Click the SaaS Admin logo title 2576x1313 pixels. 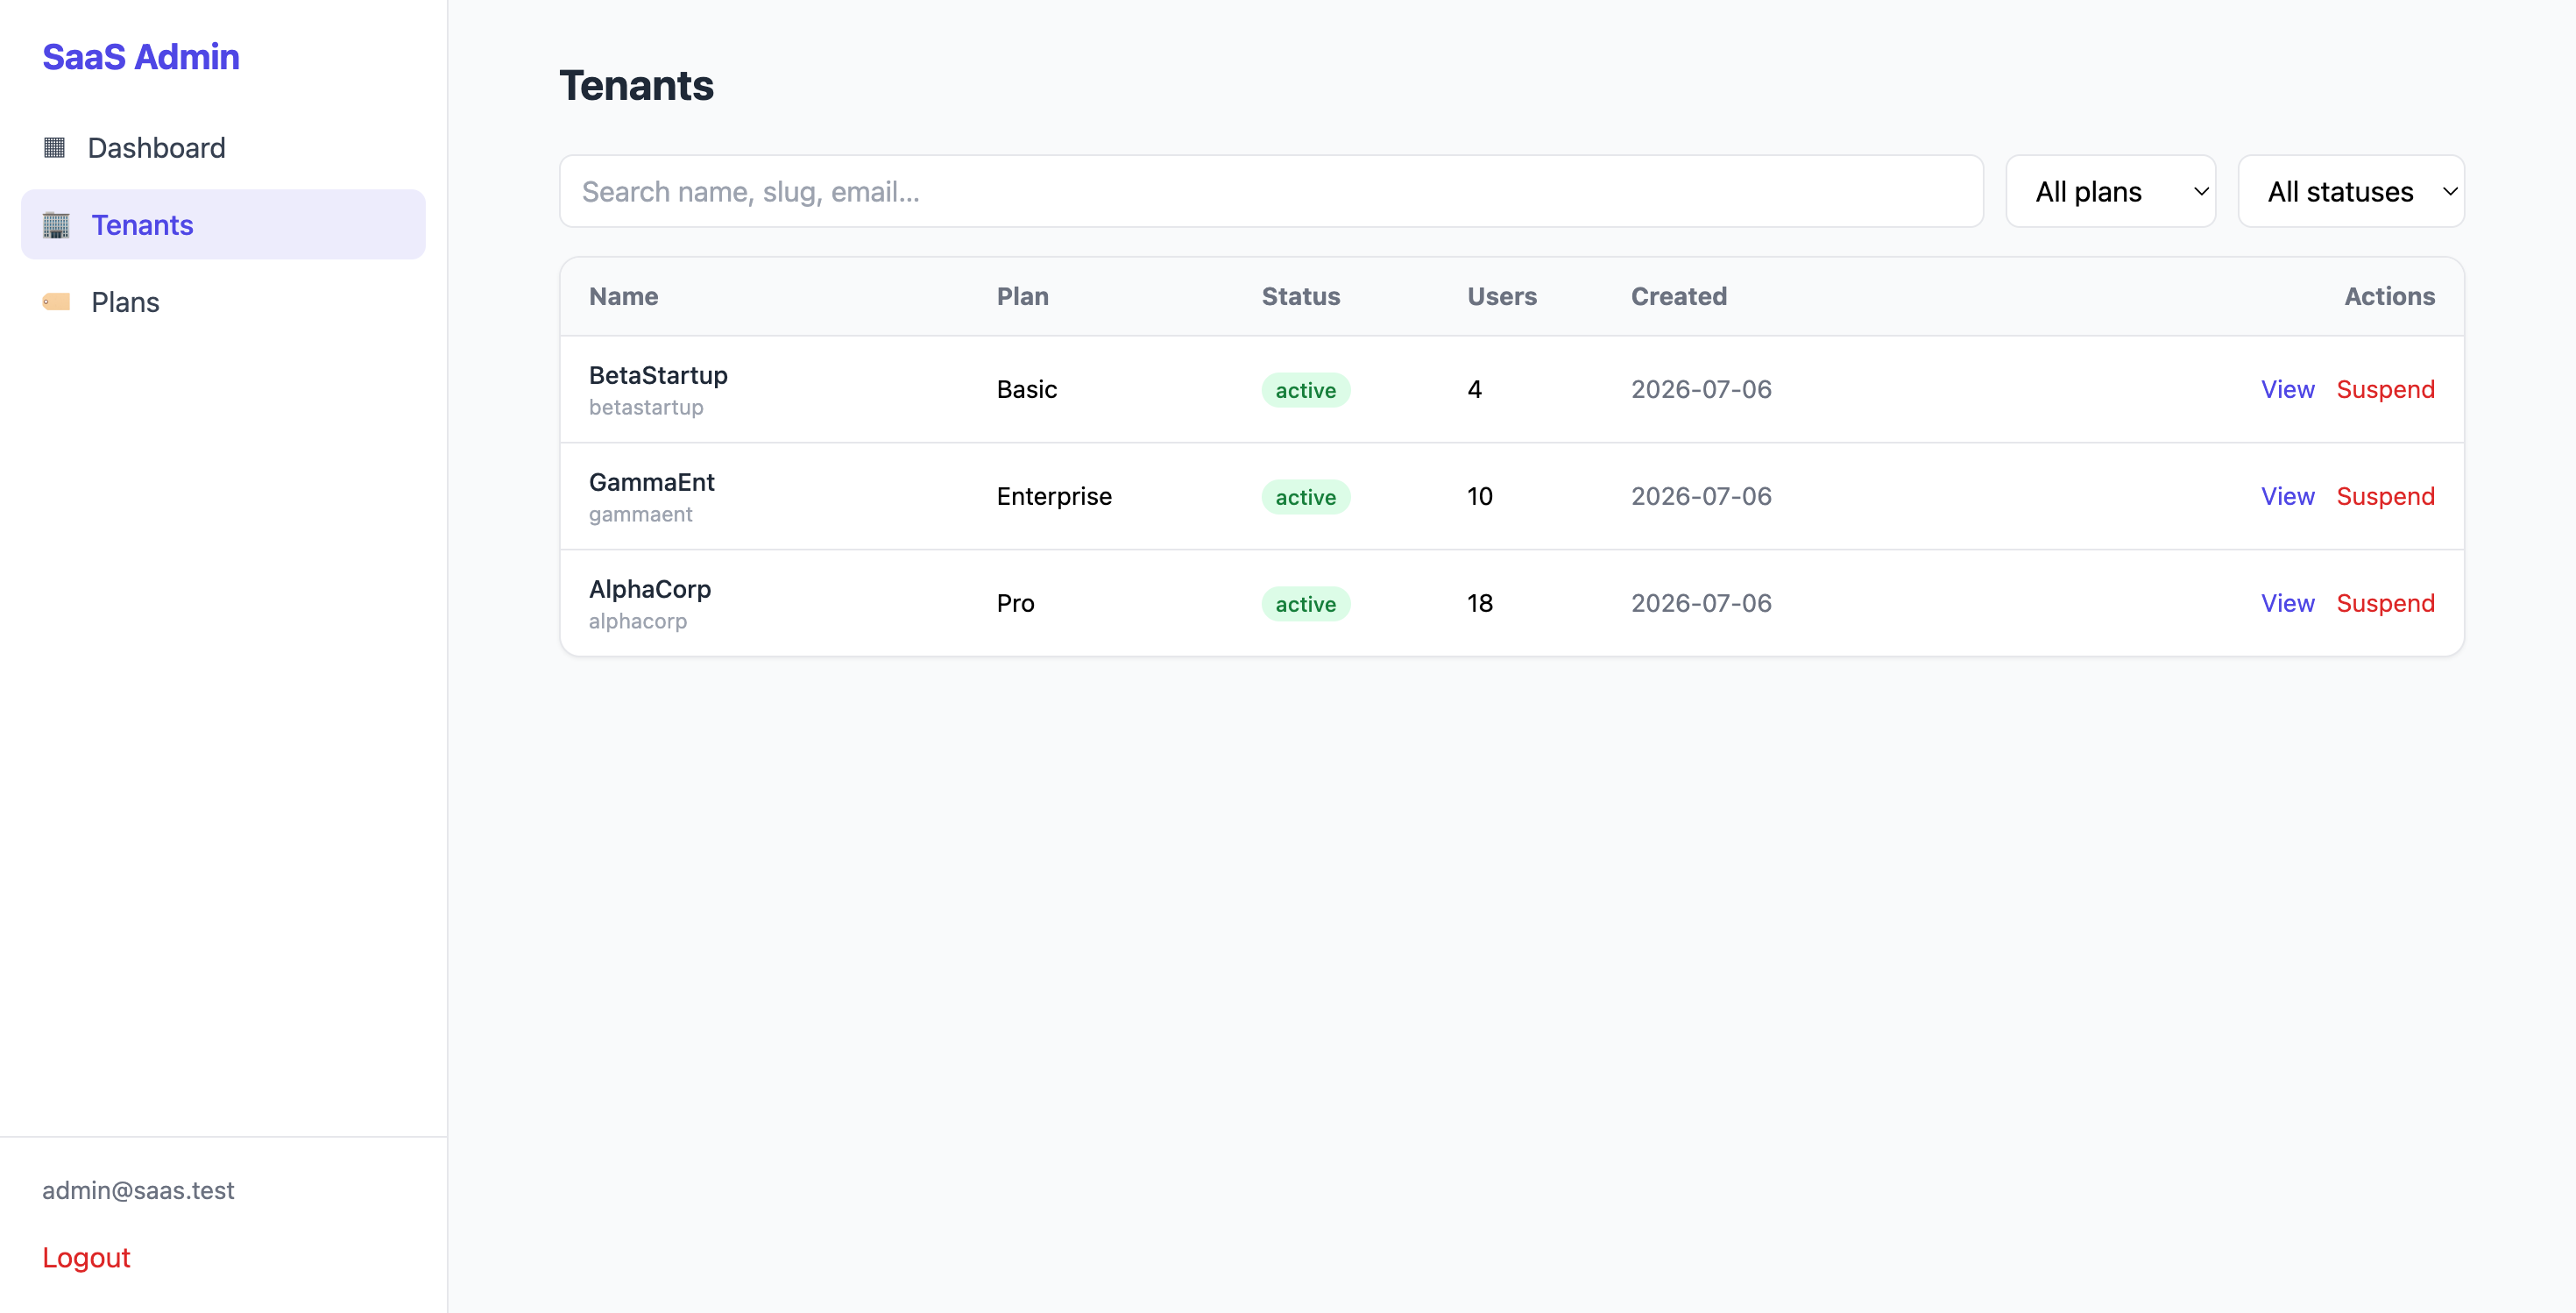141,57
